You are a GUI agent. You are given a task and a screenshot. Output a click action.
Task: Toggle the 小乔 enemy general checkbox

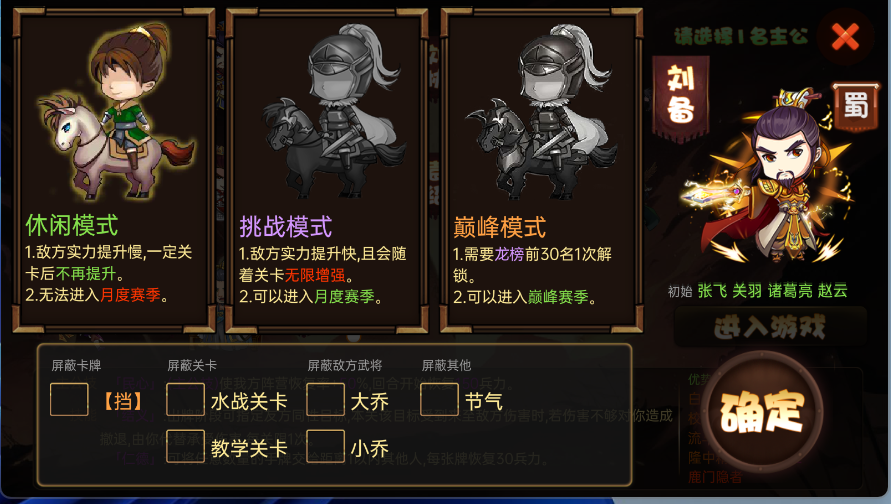pyautogui.click(x=326, y=447)
